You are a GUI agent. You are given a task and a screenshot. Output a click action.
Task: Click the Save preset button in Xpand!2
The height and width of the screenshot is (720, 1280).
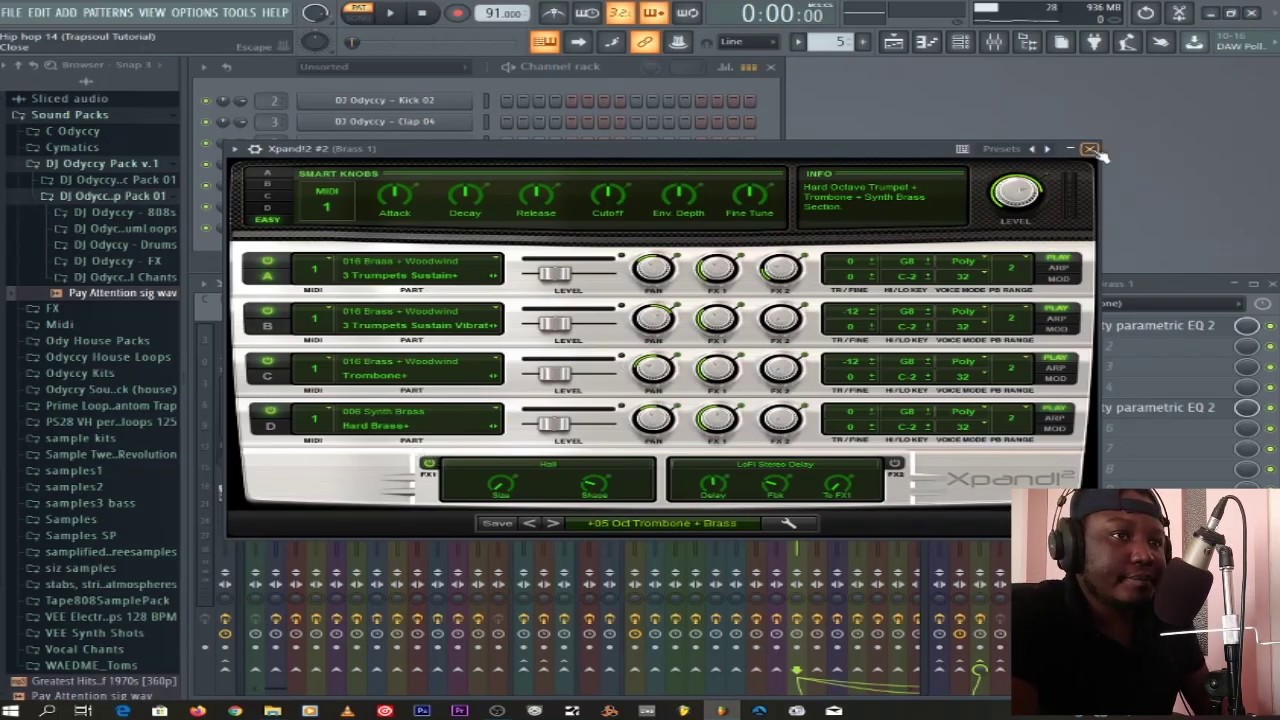(x=497, y=523)
